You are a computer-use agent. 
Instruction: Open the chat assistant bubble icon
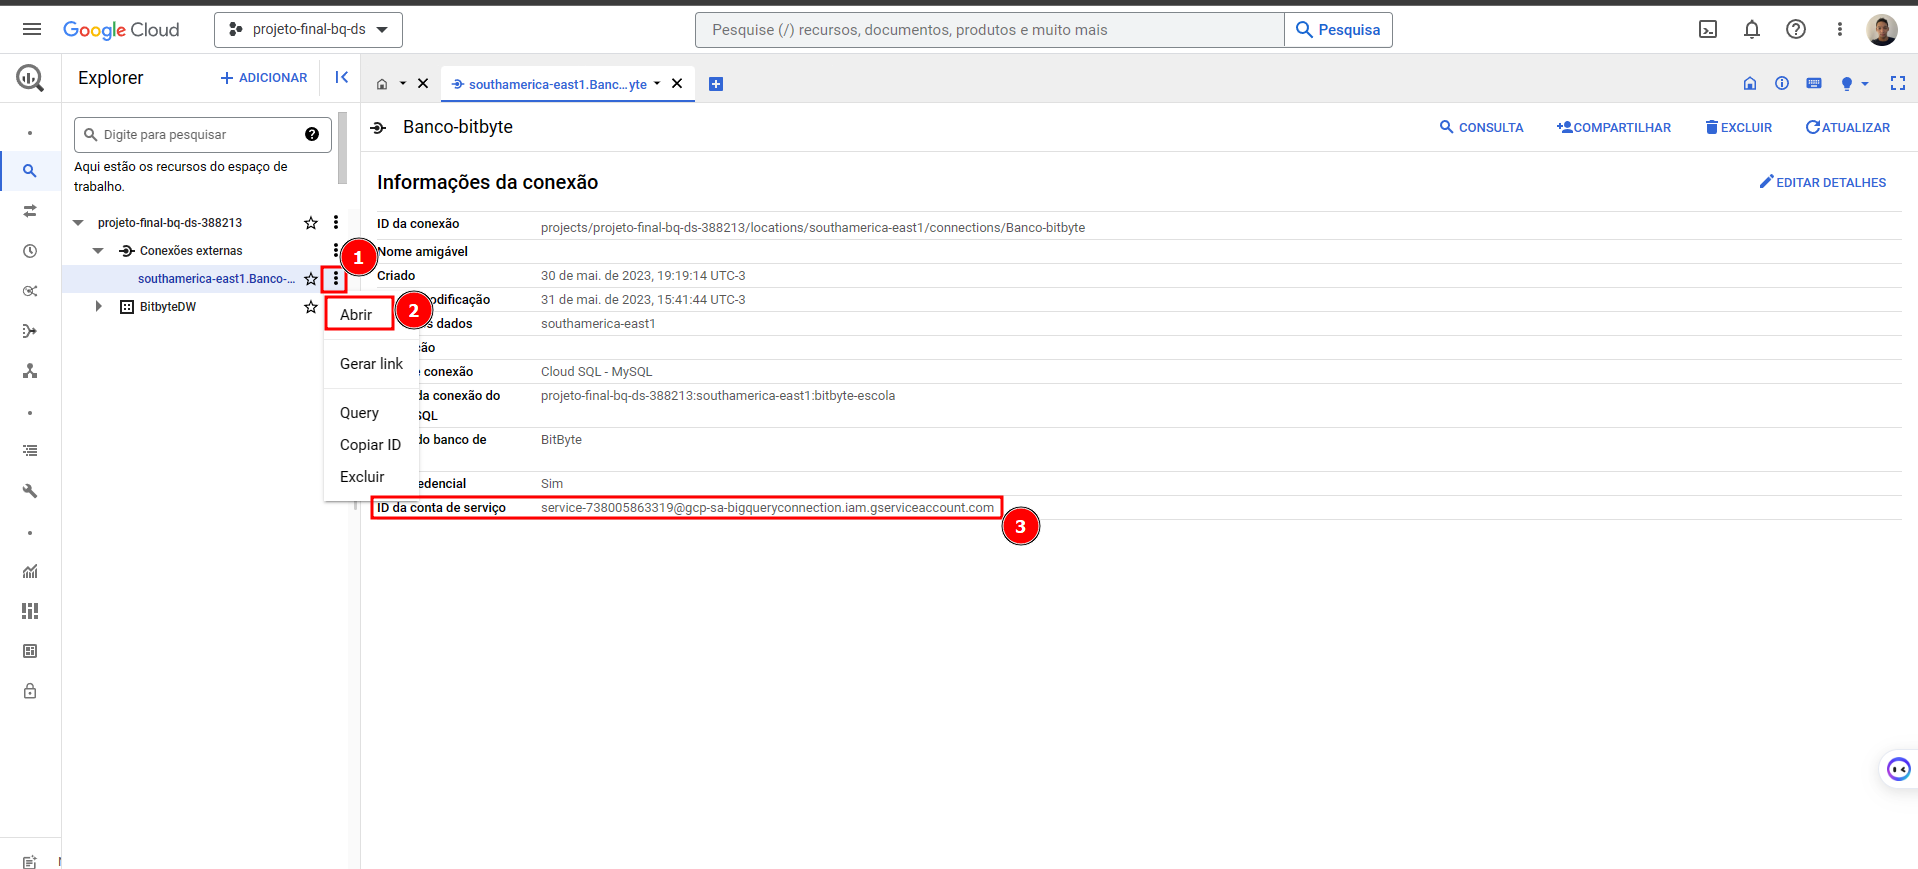tap(1898, 769)
